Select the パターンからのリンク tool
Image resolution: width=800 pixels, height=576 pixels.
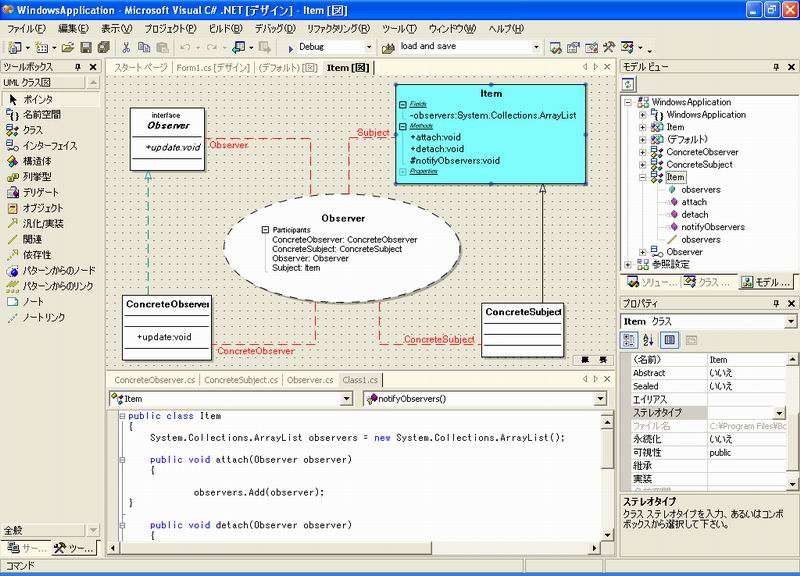pyautogui.click(x=51, y=286)
